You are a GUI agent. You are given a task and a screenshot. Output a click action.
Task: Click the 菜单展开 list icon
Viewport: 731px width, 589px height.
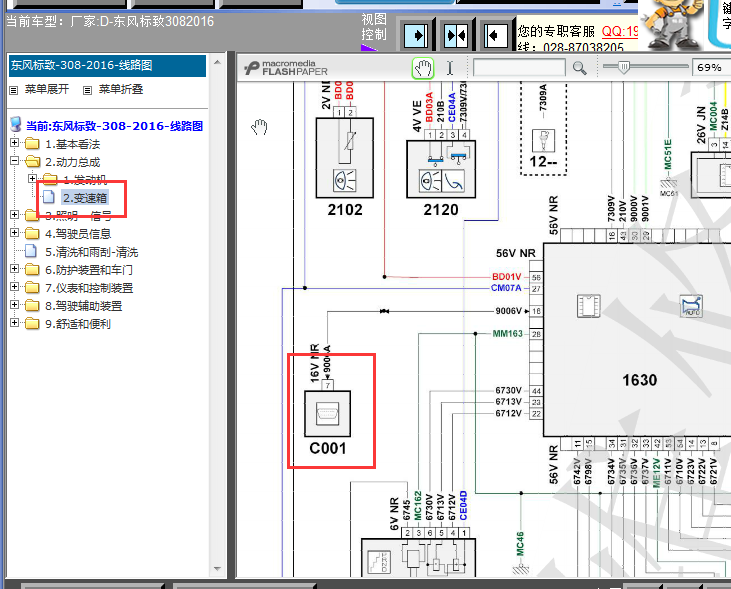point(14,90)
